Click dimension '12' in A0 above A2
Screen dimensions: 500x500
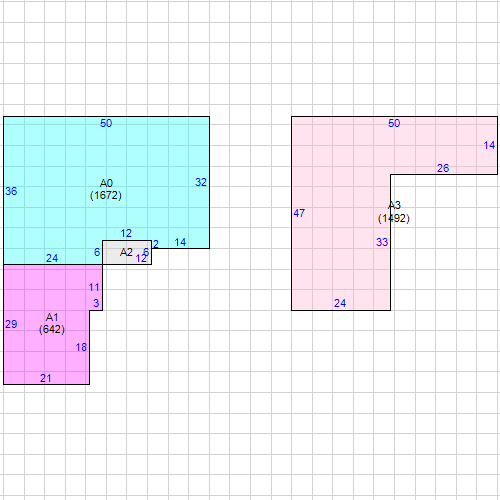pyautogui.click(x=126, y=233)
